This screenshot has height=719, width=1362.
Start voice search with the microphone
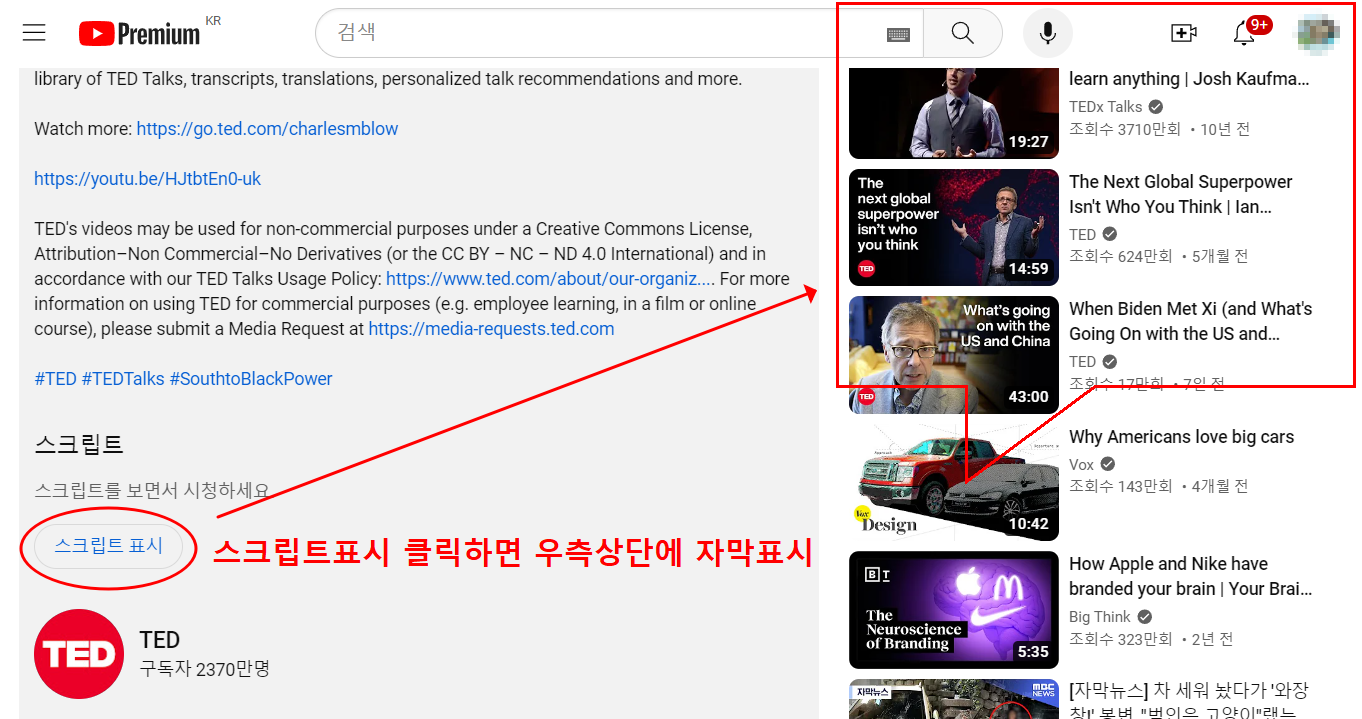(1047, 33)
